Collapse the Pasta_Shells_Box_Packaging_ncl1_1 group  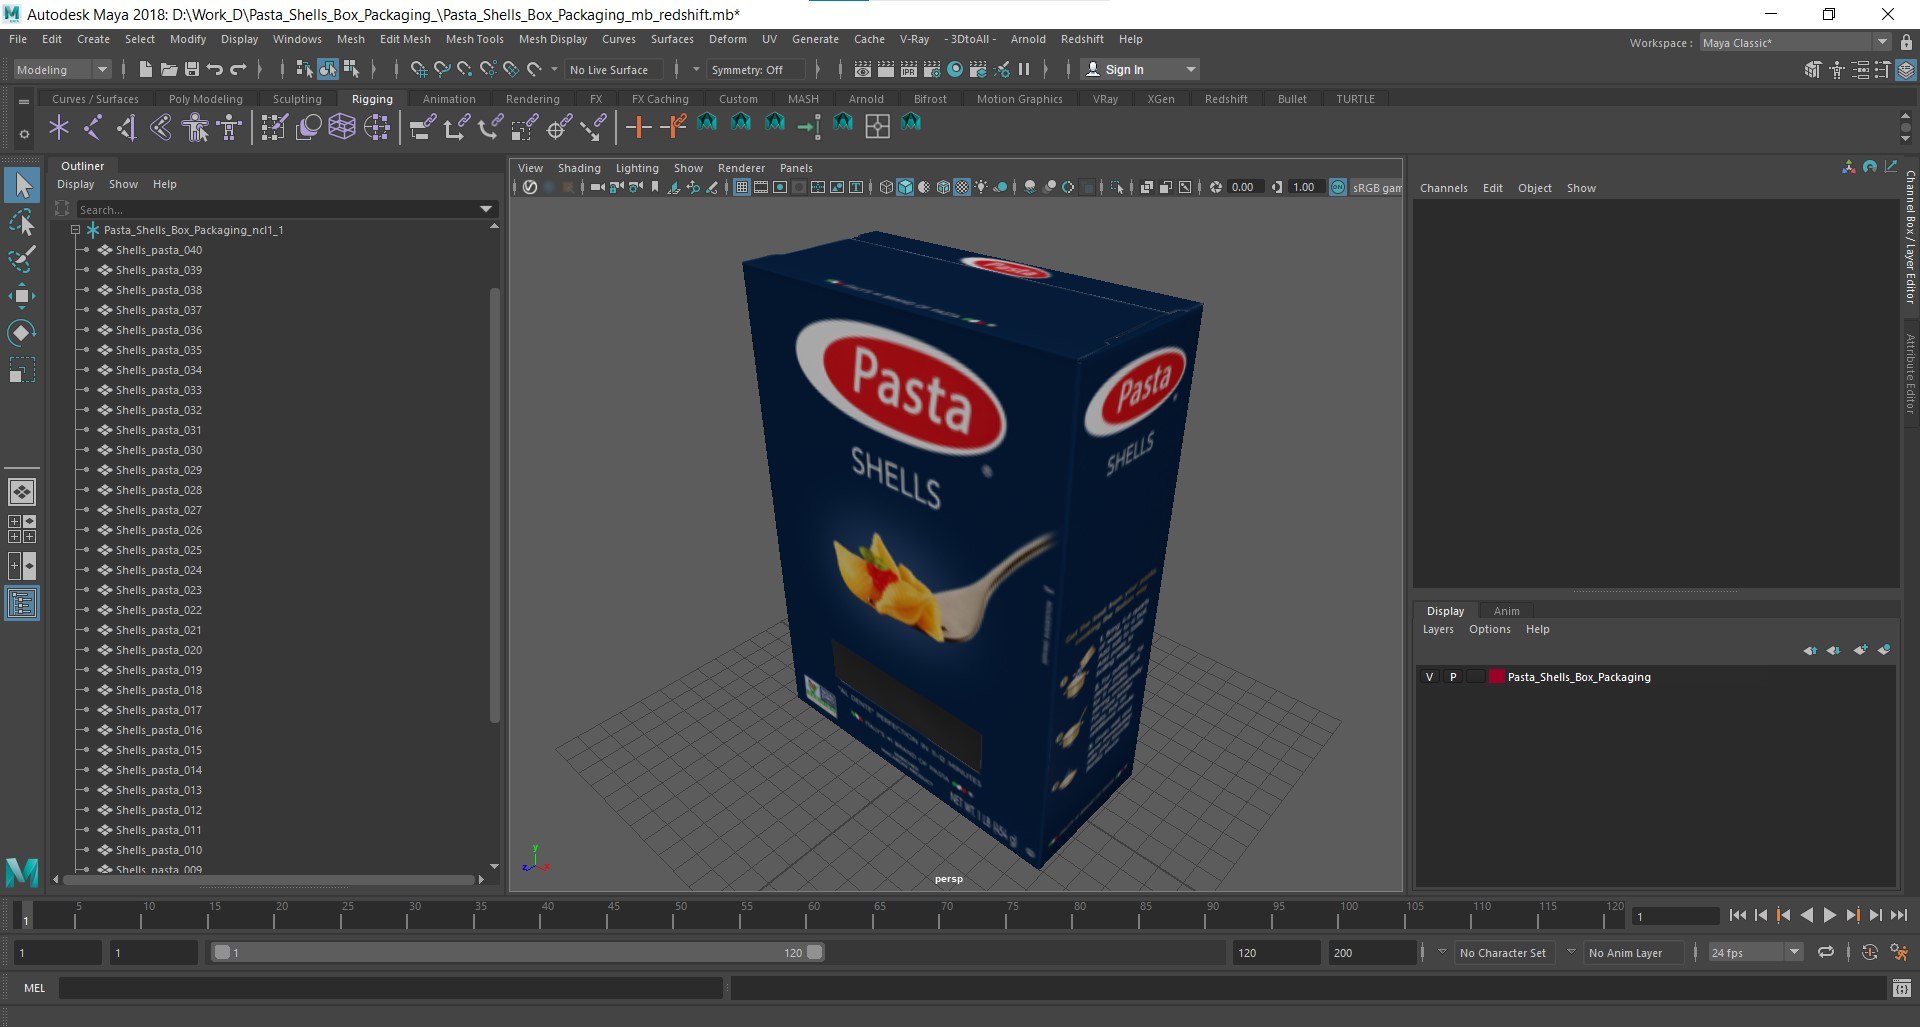click(75, 230)
